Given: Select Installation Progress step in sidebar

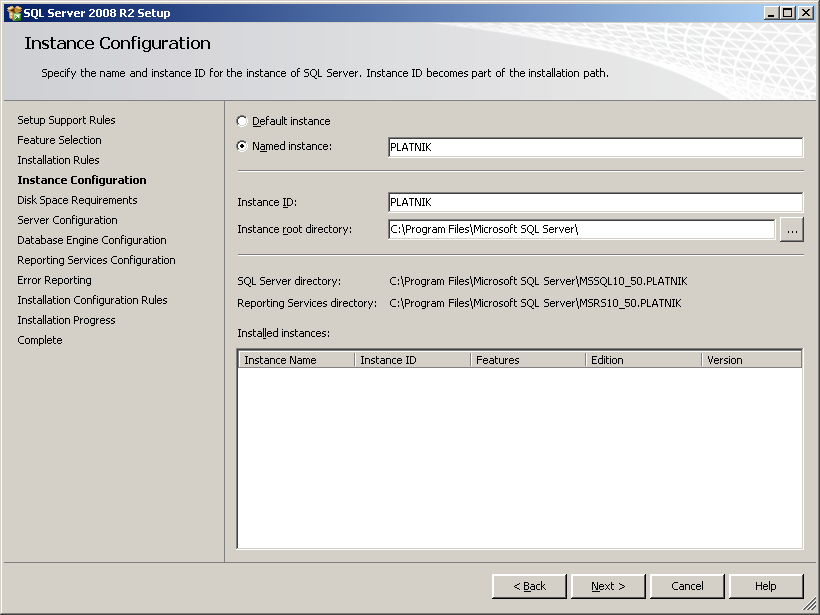Looking at the screenshot, I should 66,320.
